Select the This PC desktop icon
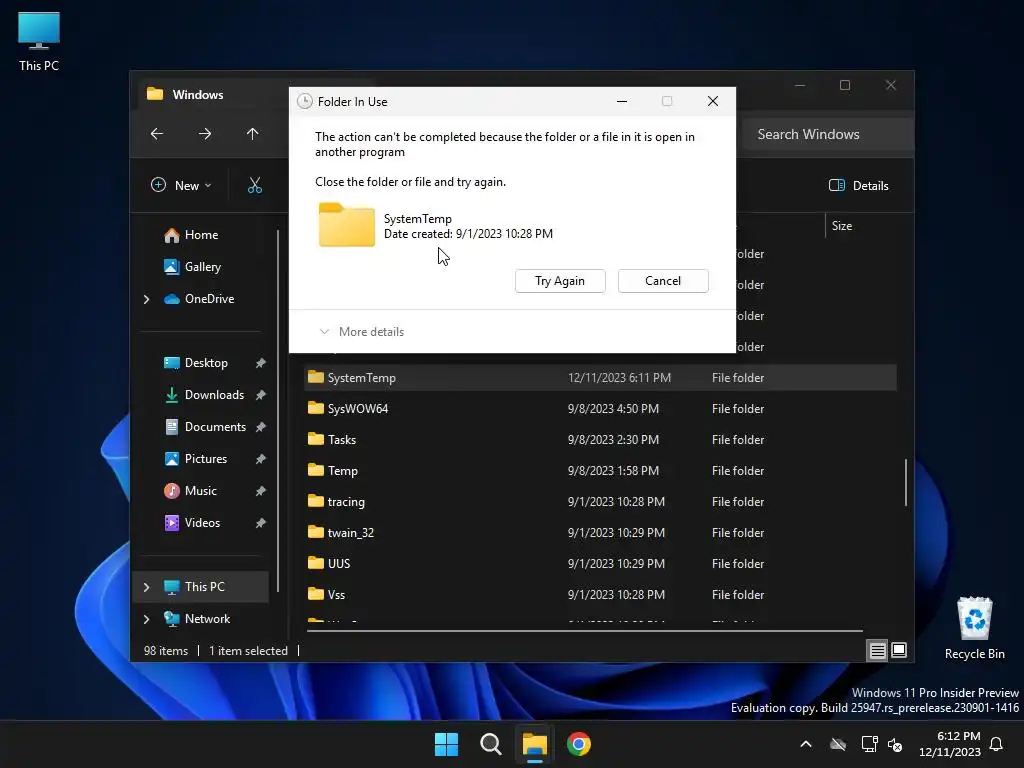Viewport: 1024px width, 768px height. [39, 42]
